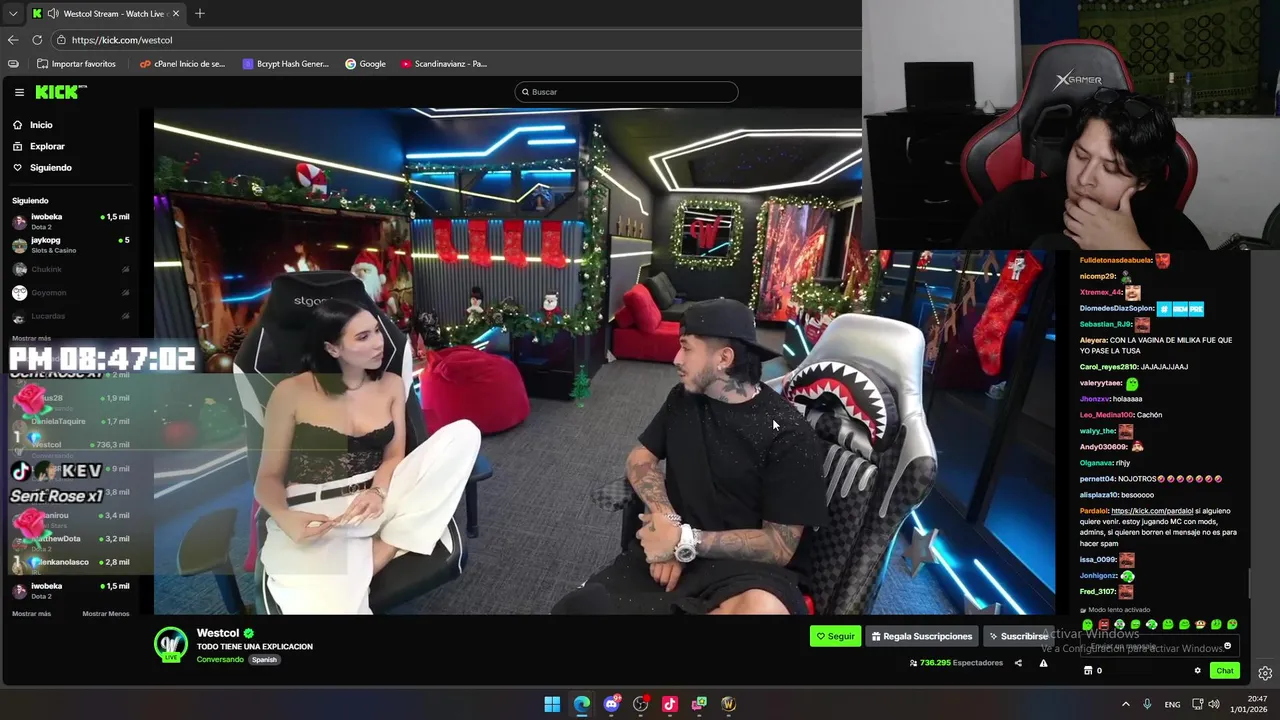Click the Spanish language tag
The image size is (1280, 720).
point(264,660)
